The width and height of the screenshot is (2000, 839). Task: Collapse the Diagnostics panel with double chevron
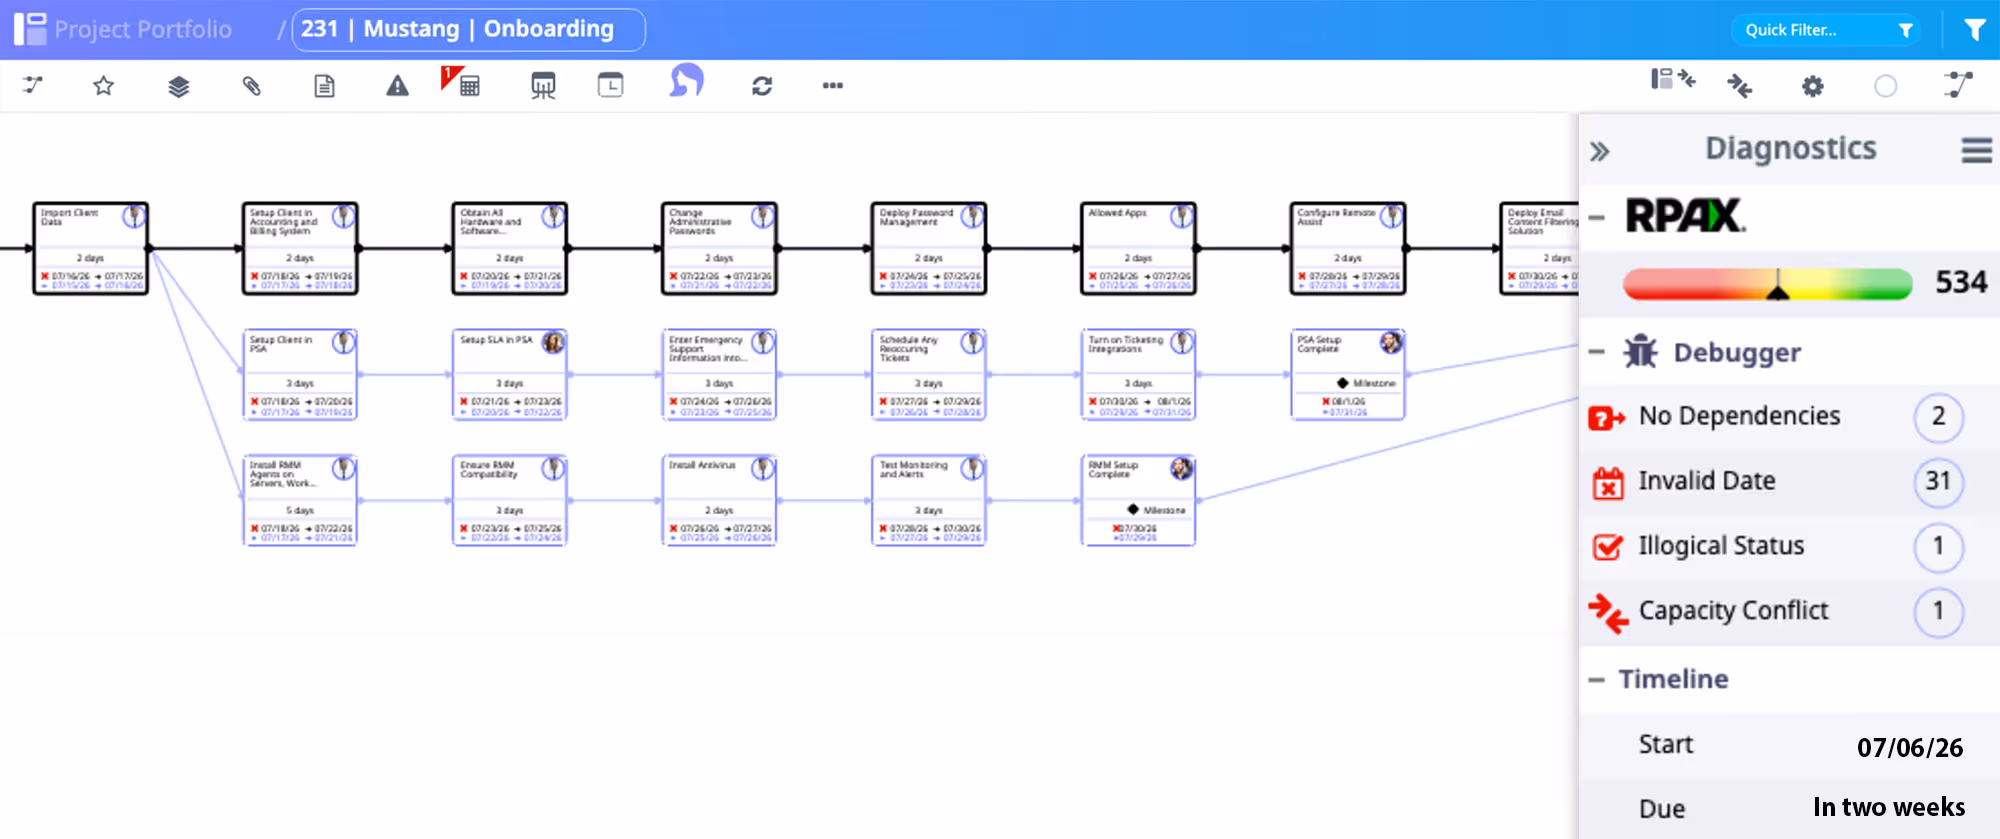1600,152
